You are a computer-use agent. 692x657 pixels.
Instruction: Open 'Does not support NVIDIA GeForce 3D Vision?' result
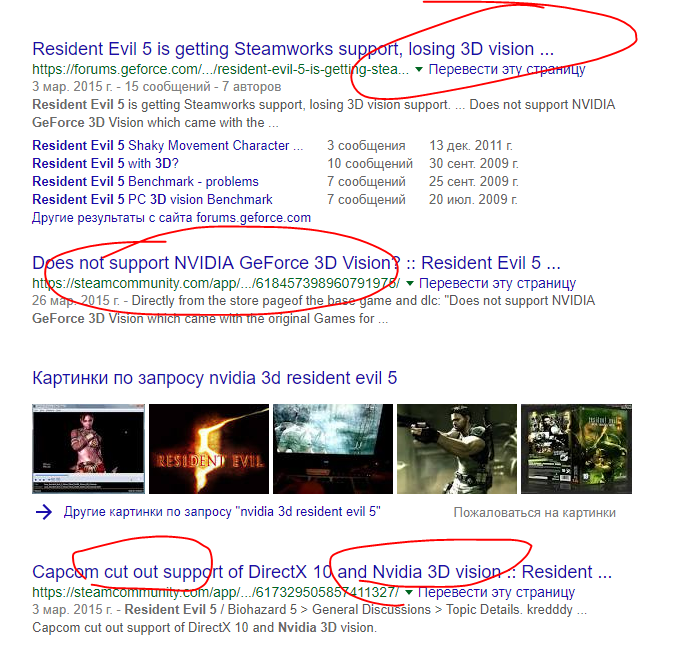point(296,263)
